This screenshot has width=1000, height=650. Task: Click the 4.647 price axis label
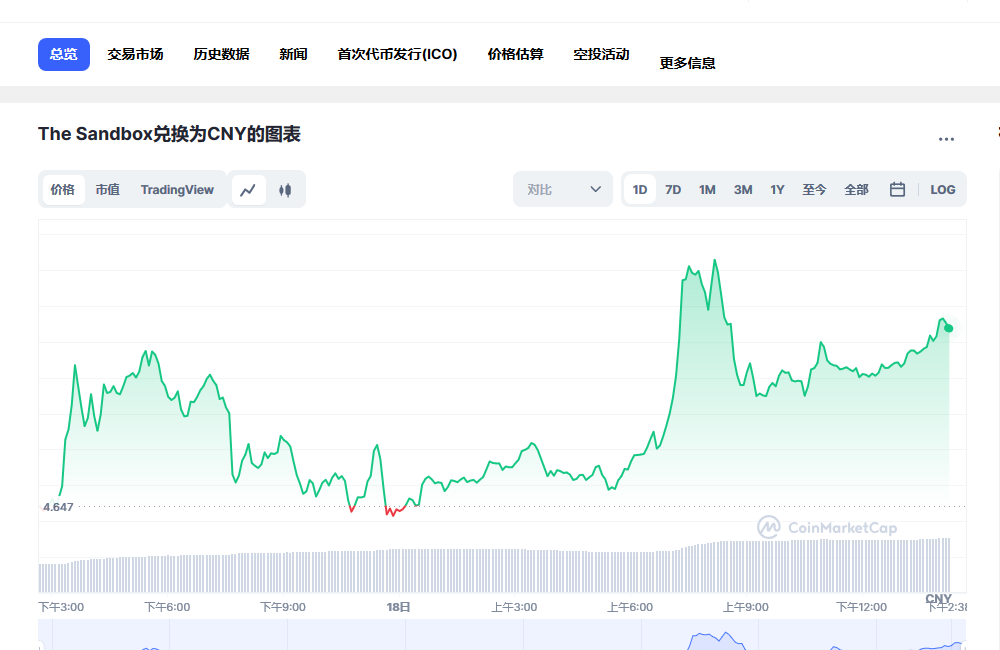[60, 506]
